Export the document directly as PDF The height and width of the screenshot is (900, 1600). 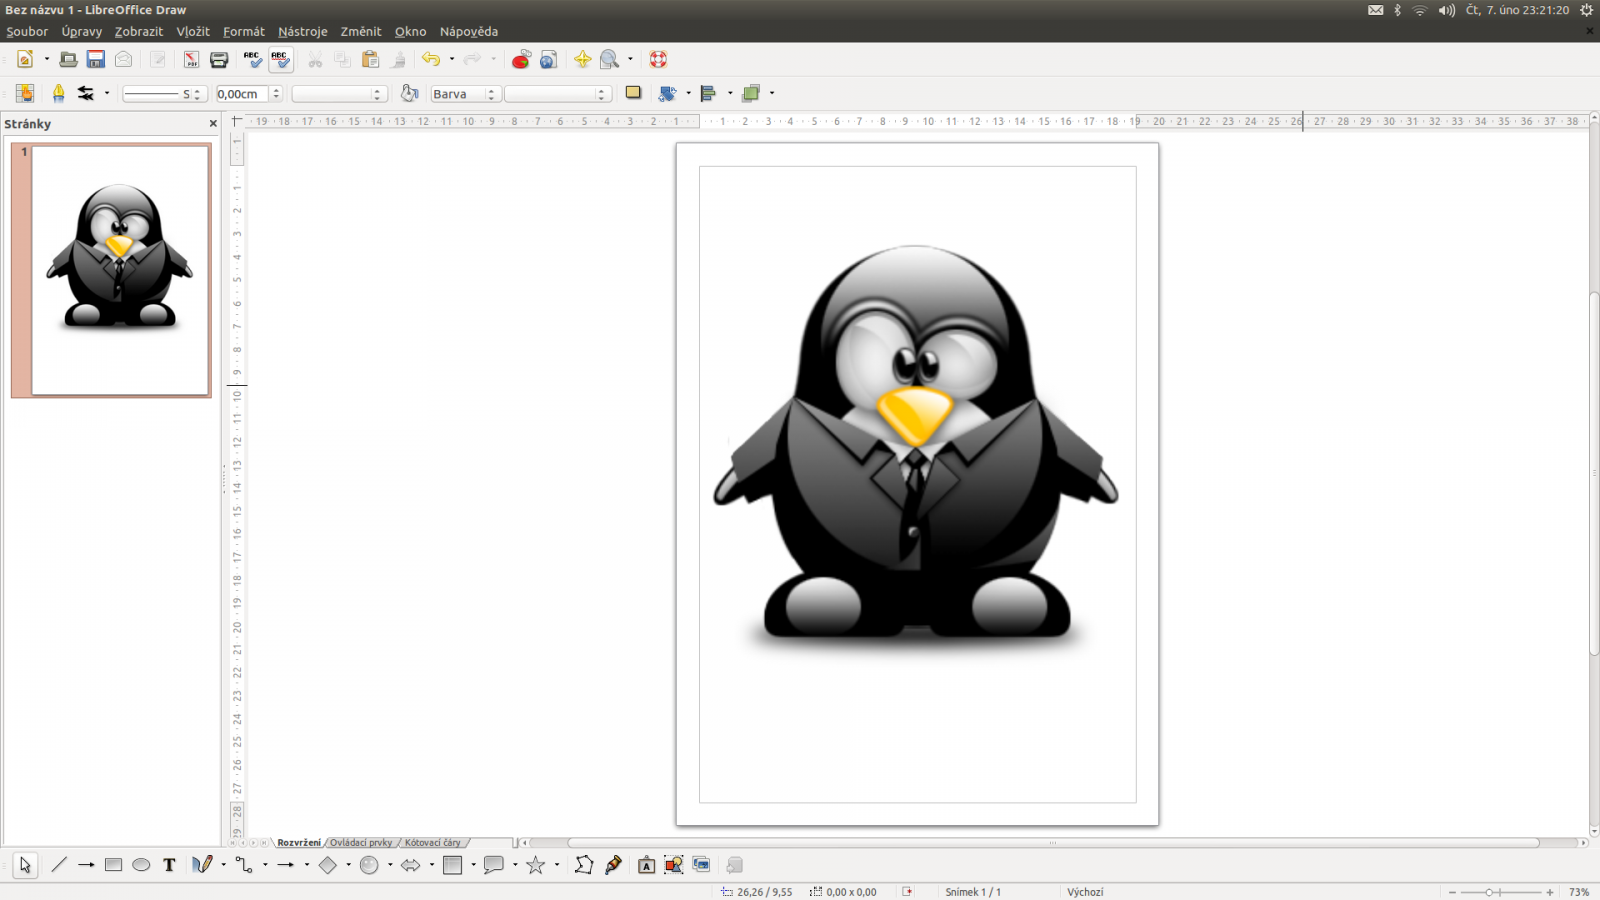(x=190, y=59)
